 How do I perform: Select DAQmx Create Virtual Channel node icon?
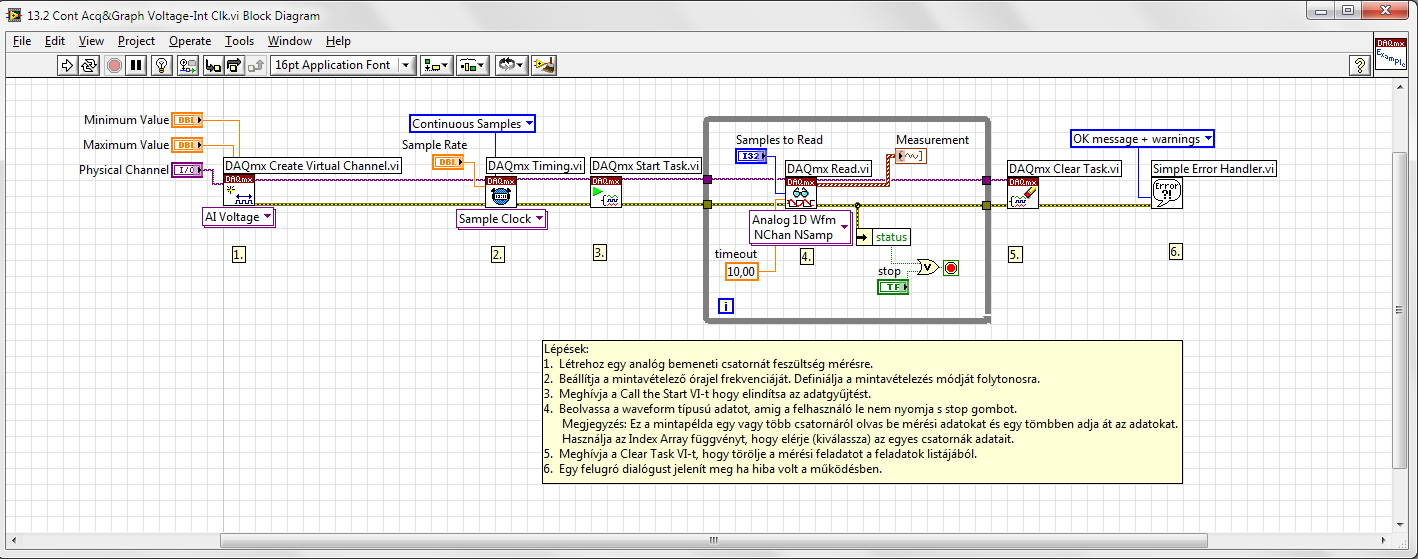click(239, 191)
